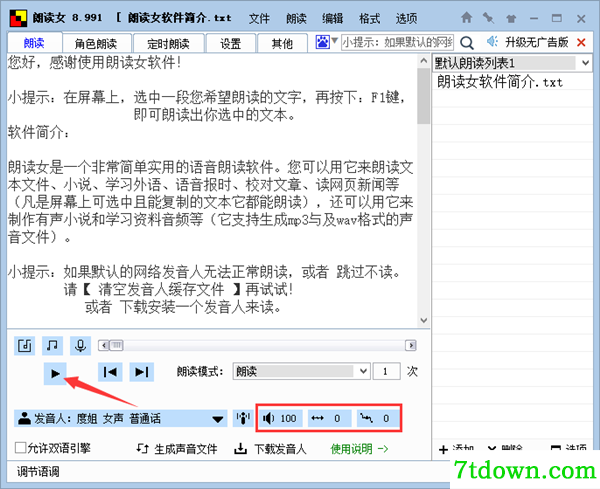This screenshot has width=600, height=489.
Task: Click the repeat count field showing 1
Action: point(386,371)
